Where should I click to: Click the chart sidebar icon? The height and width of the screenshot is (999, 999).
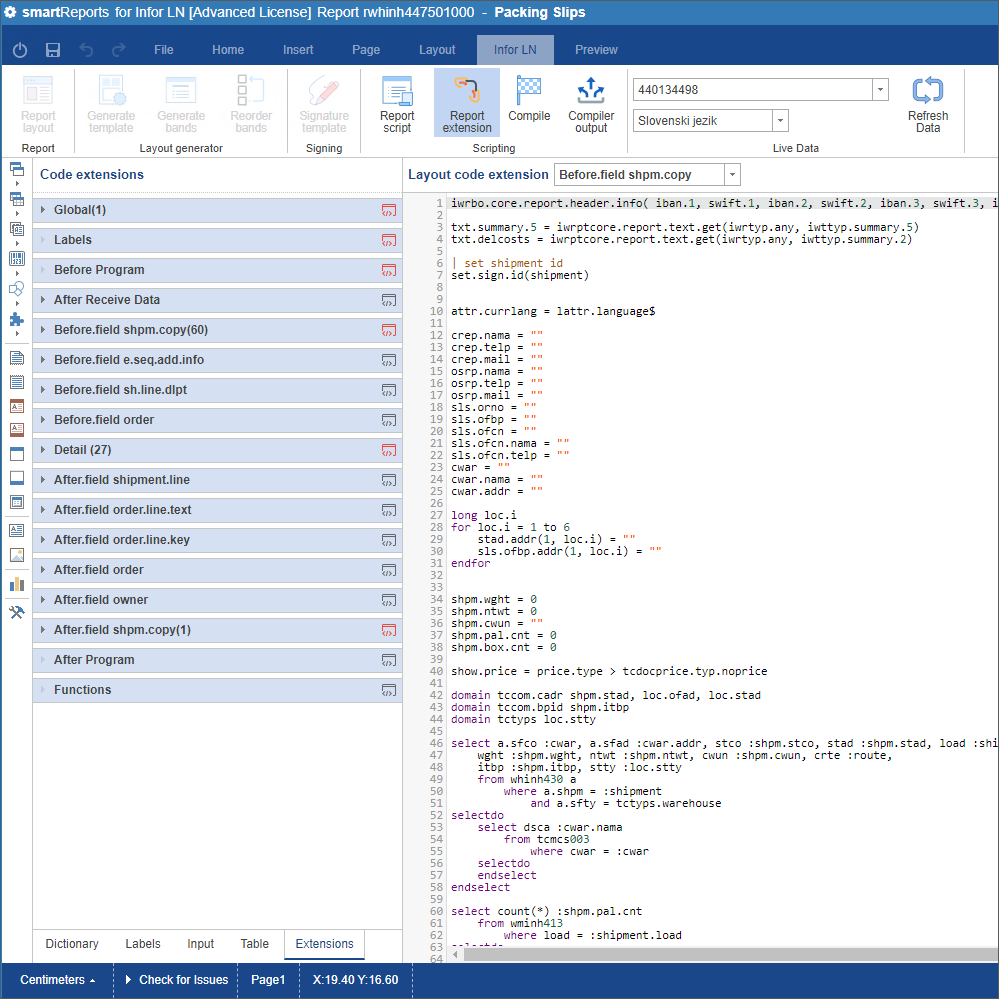coord(17,584)
